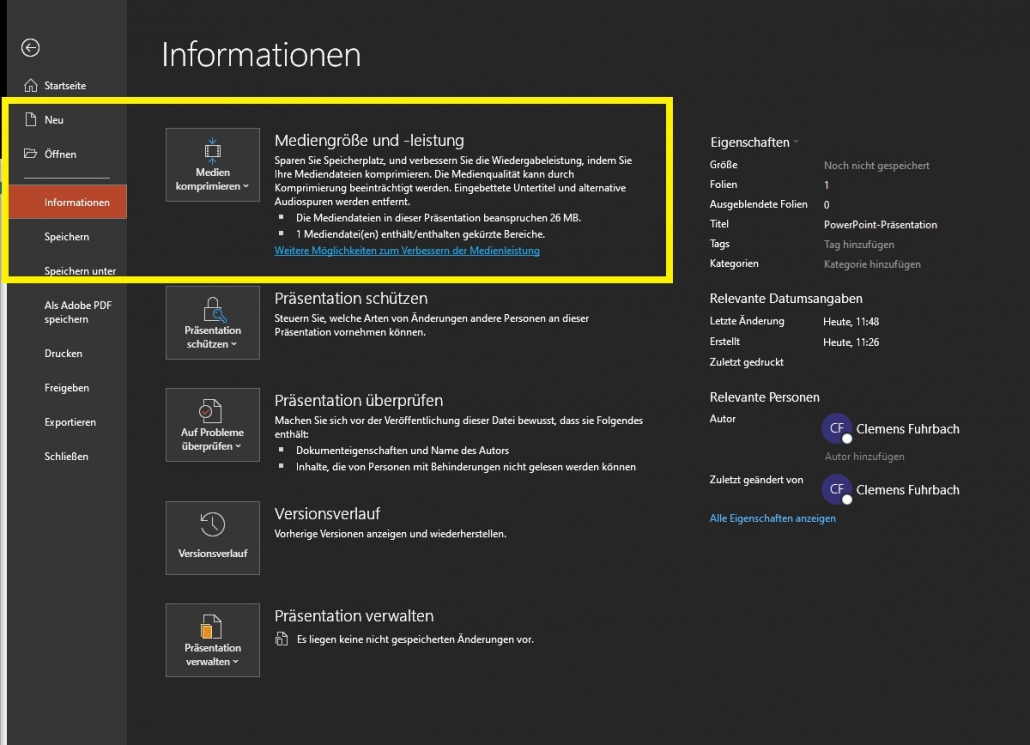Select Speichern in the sidebar
This screenshot has width=1030, height=745.
[67, 237]
